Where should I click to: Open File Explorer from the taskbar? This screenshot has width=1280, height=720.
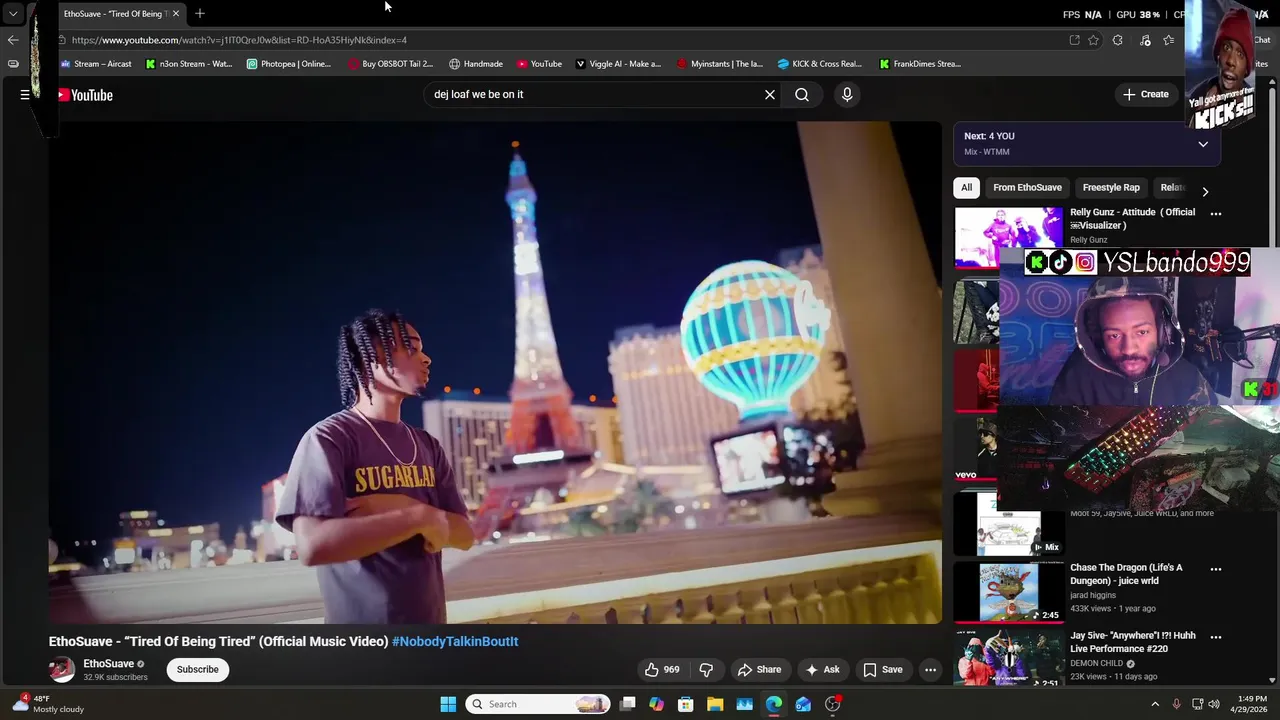click(x=715, y=704)
